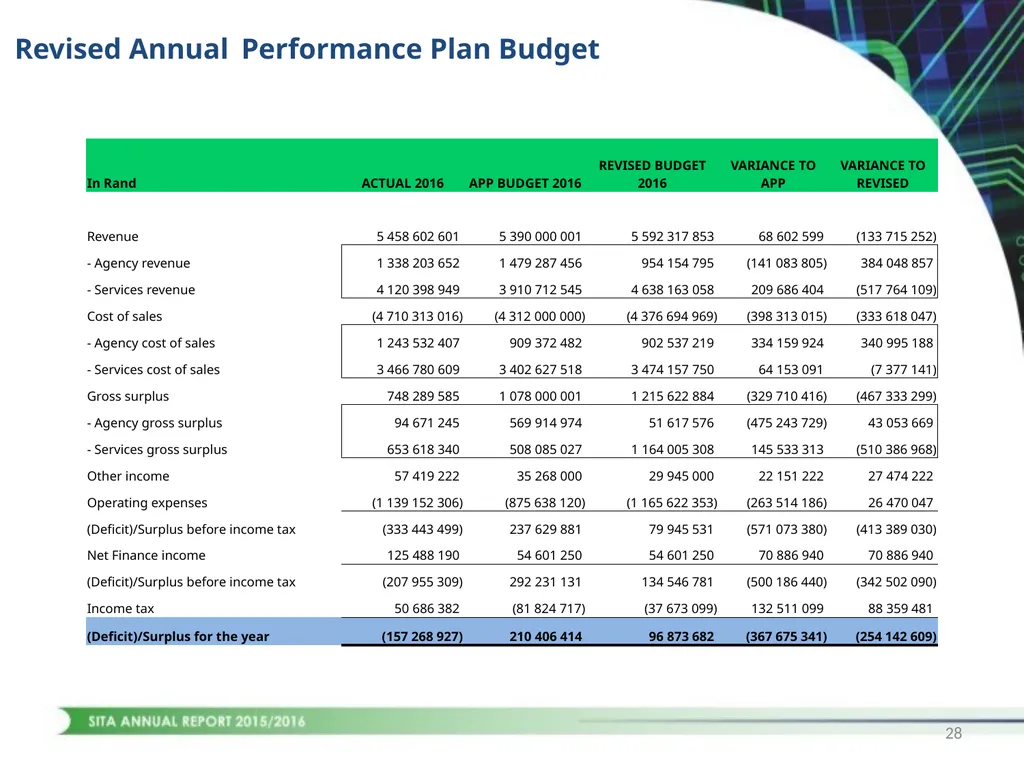
Task: Click Revenue APP budget value 5 390 000 001
Action: click(539, 236)
